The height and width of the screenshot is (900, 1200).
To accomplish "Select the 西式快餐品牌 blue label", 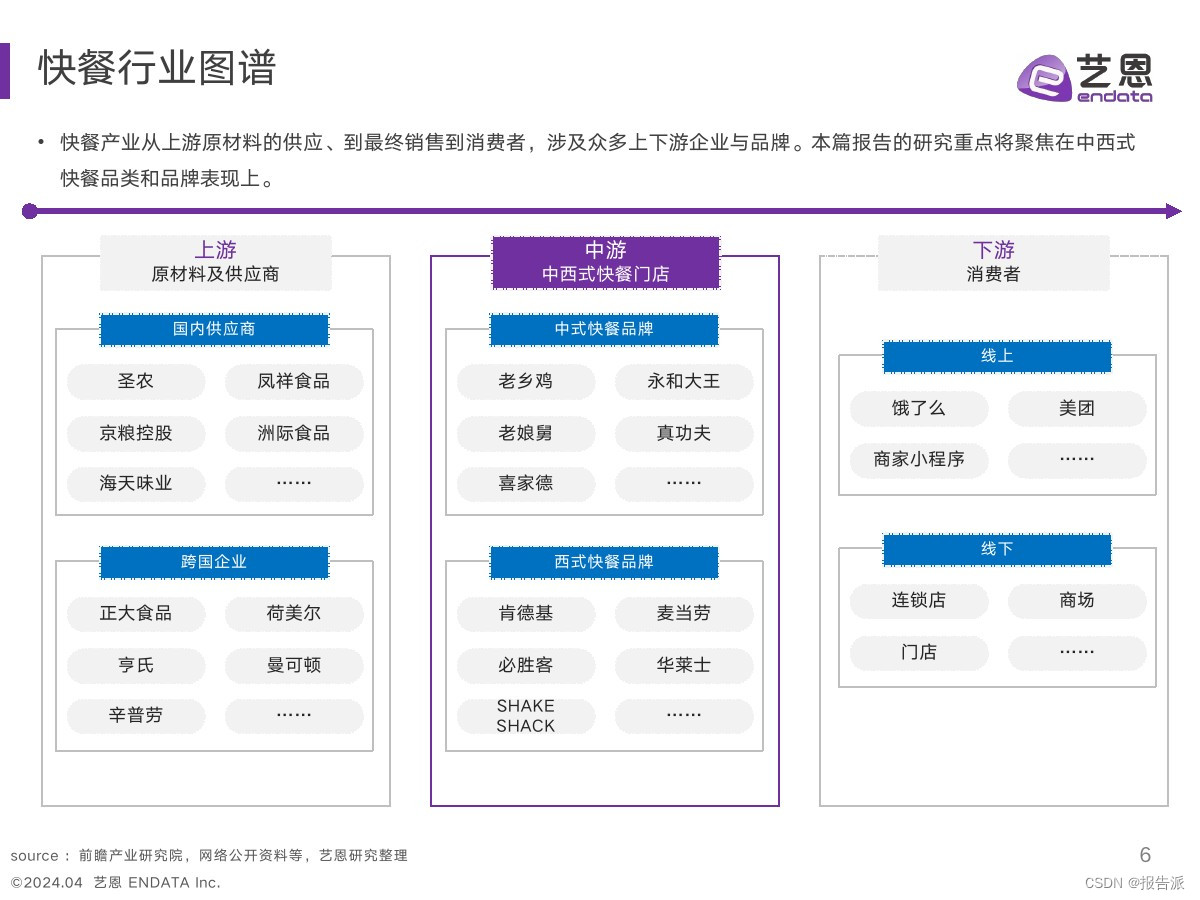I will click(604, 562).
